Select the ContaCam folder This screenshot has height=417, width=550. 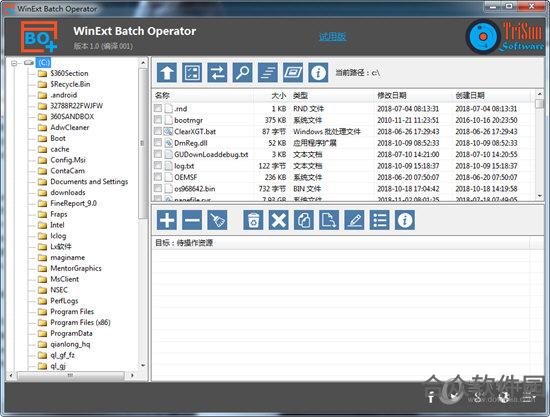click(x=67, y=171)
